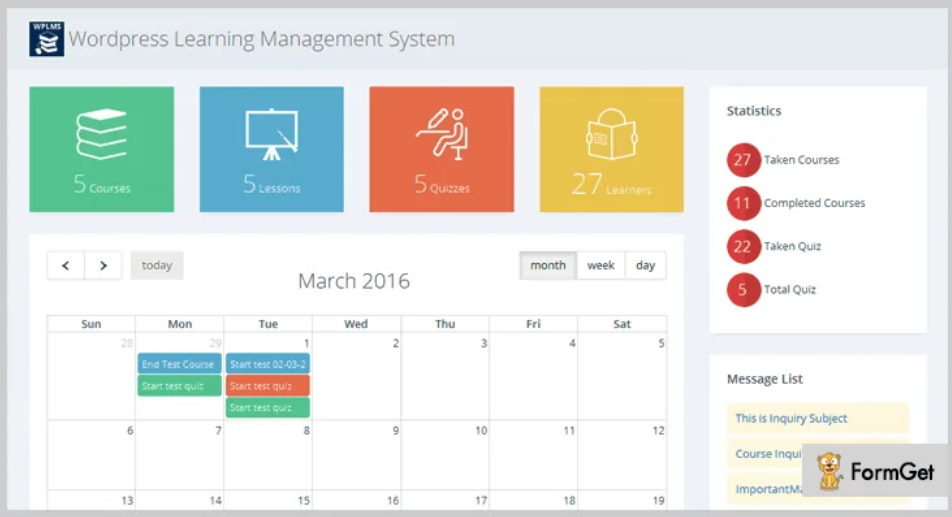Screen dimensions: 952x517
Task: Open the yellow Learners tile
Action: tap(611, 149)
